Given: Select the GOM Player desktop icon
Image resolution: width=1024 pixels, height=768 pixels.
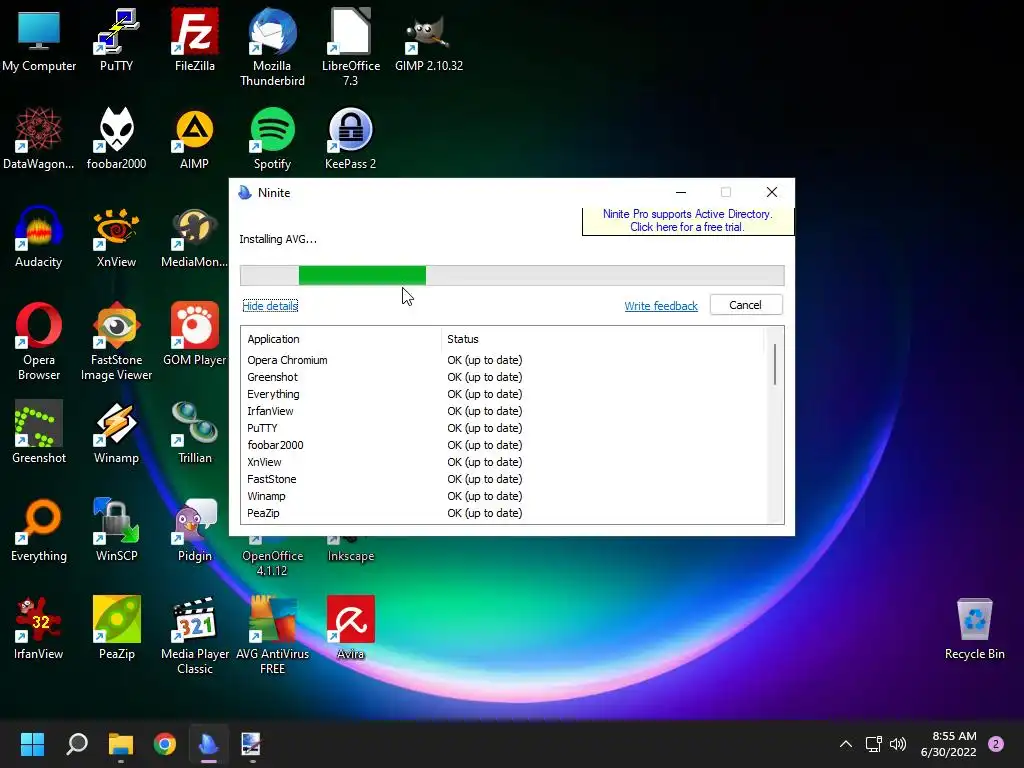Looking at the screenshot, I should click(195, 334).
